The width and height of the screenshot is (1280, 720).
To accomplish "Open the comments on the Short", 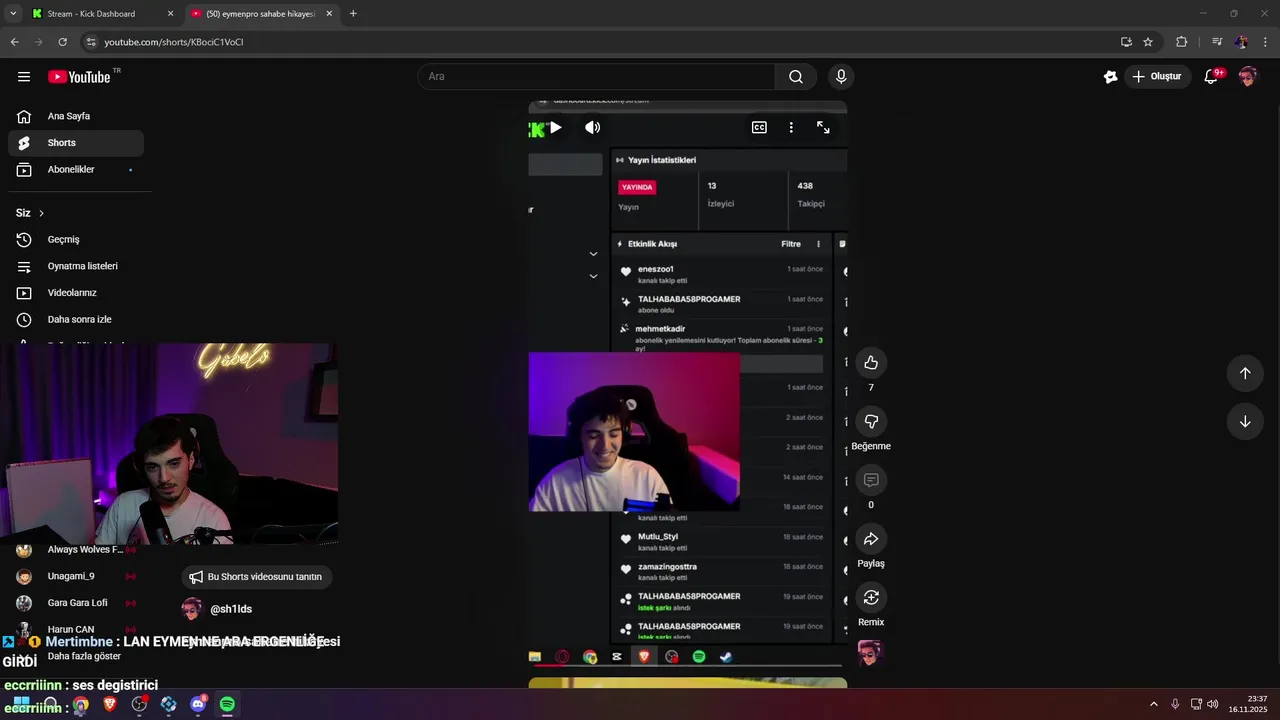I will [871, 480].
